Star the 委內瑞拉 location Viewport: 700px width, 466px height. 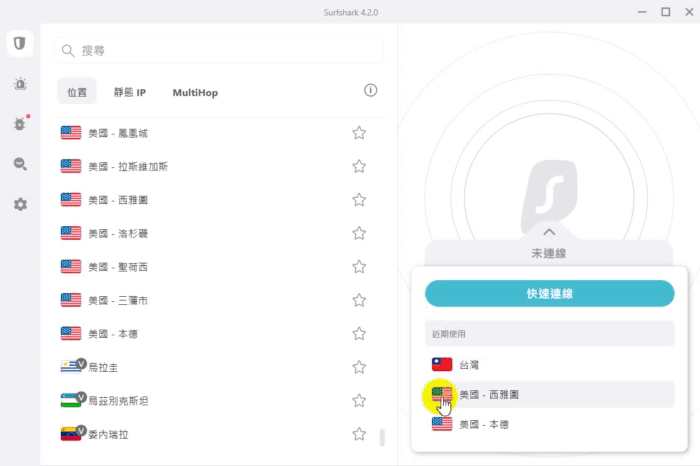(x=359, y=434)
